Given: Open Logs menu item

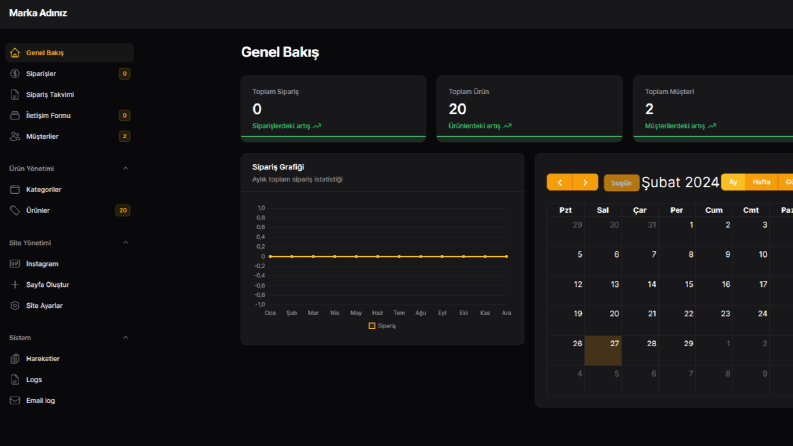Looking at the screenshot, I should [x=69, y=379].
